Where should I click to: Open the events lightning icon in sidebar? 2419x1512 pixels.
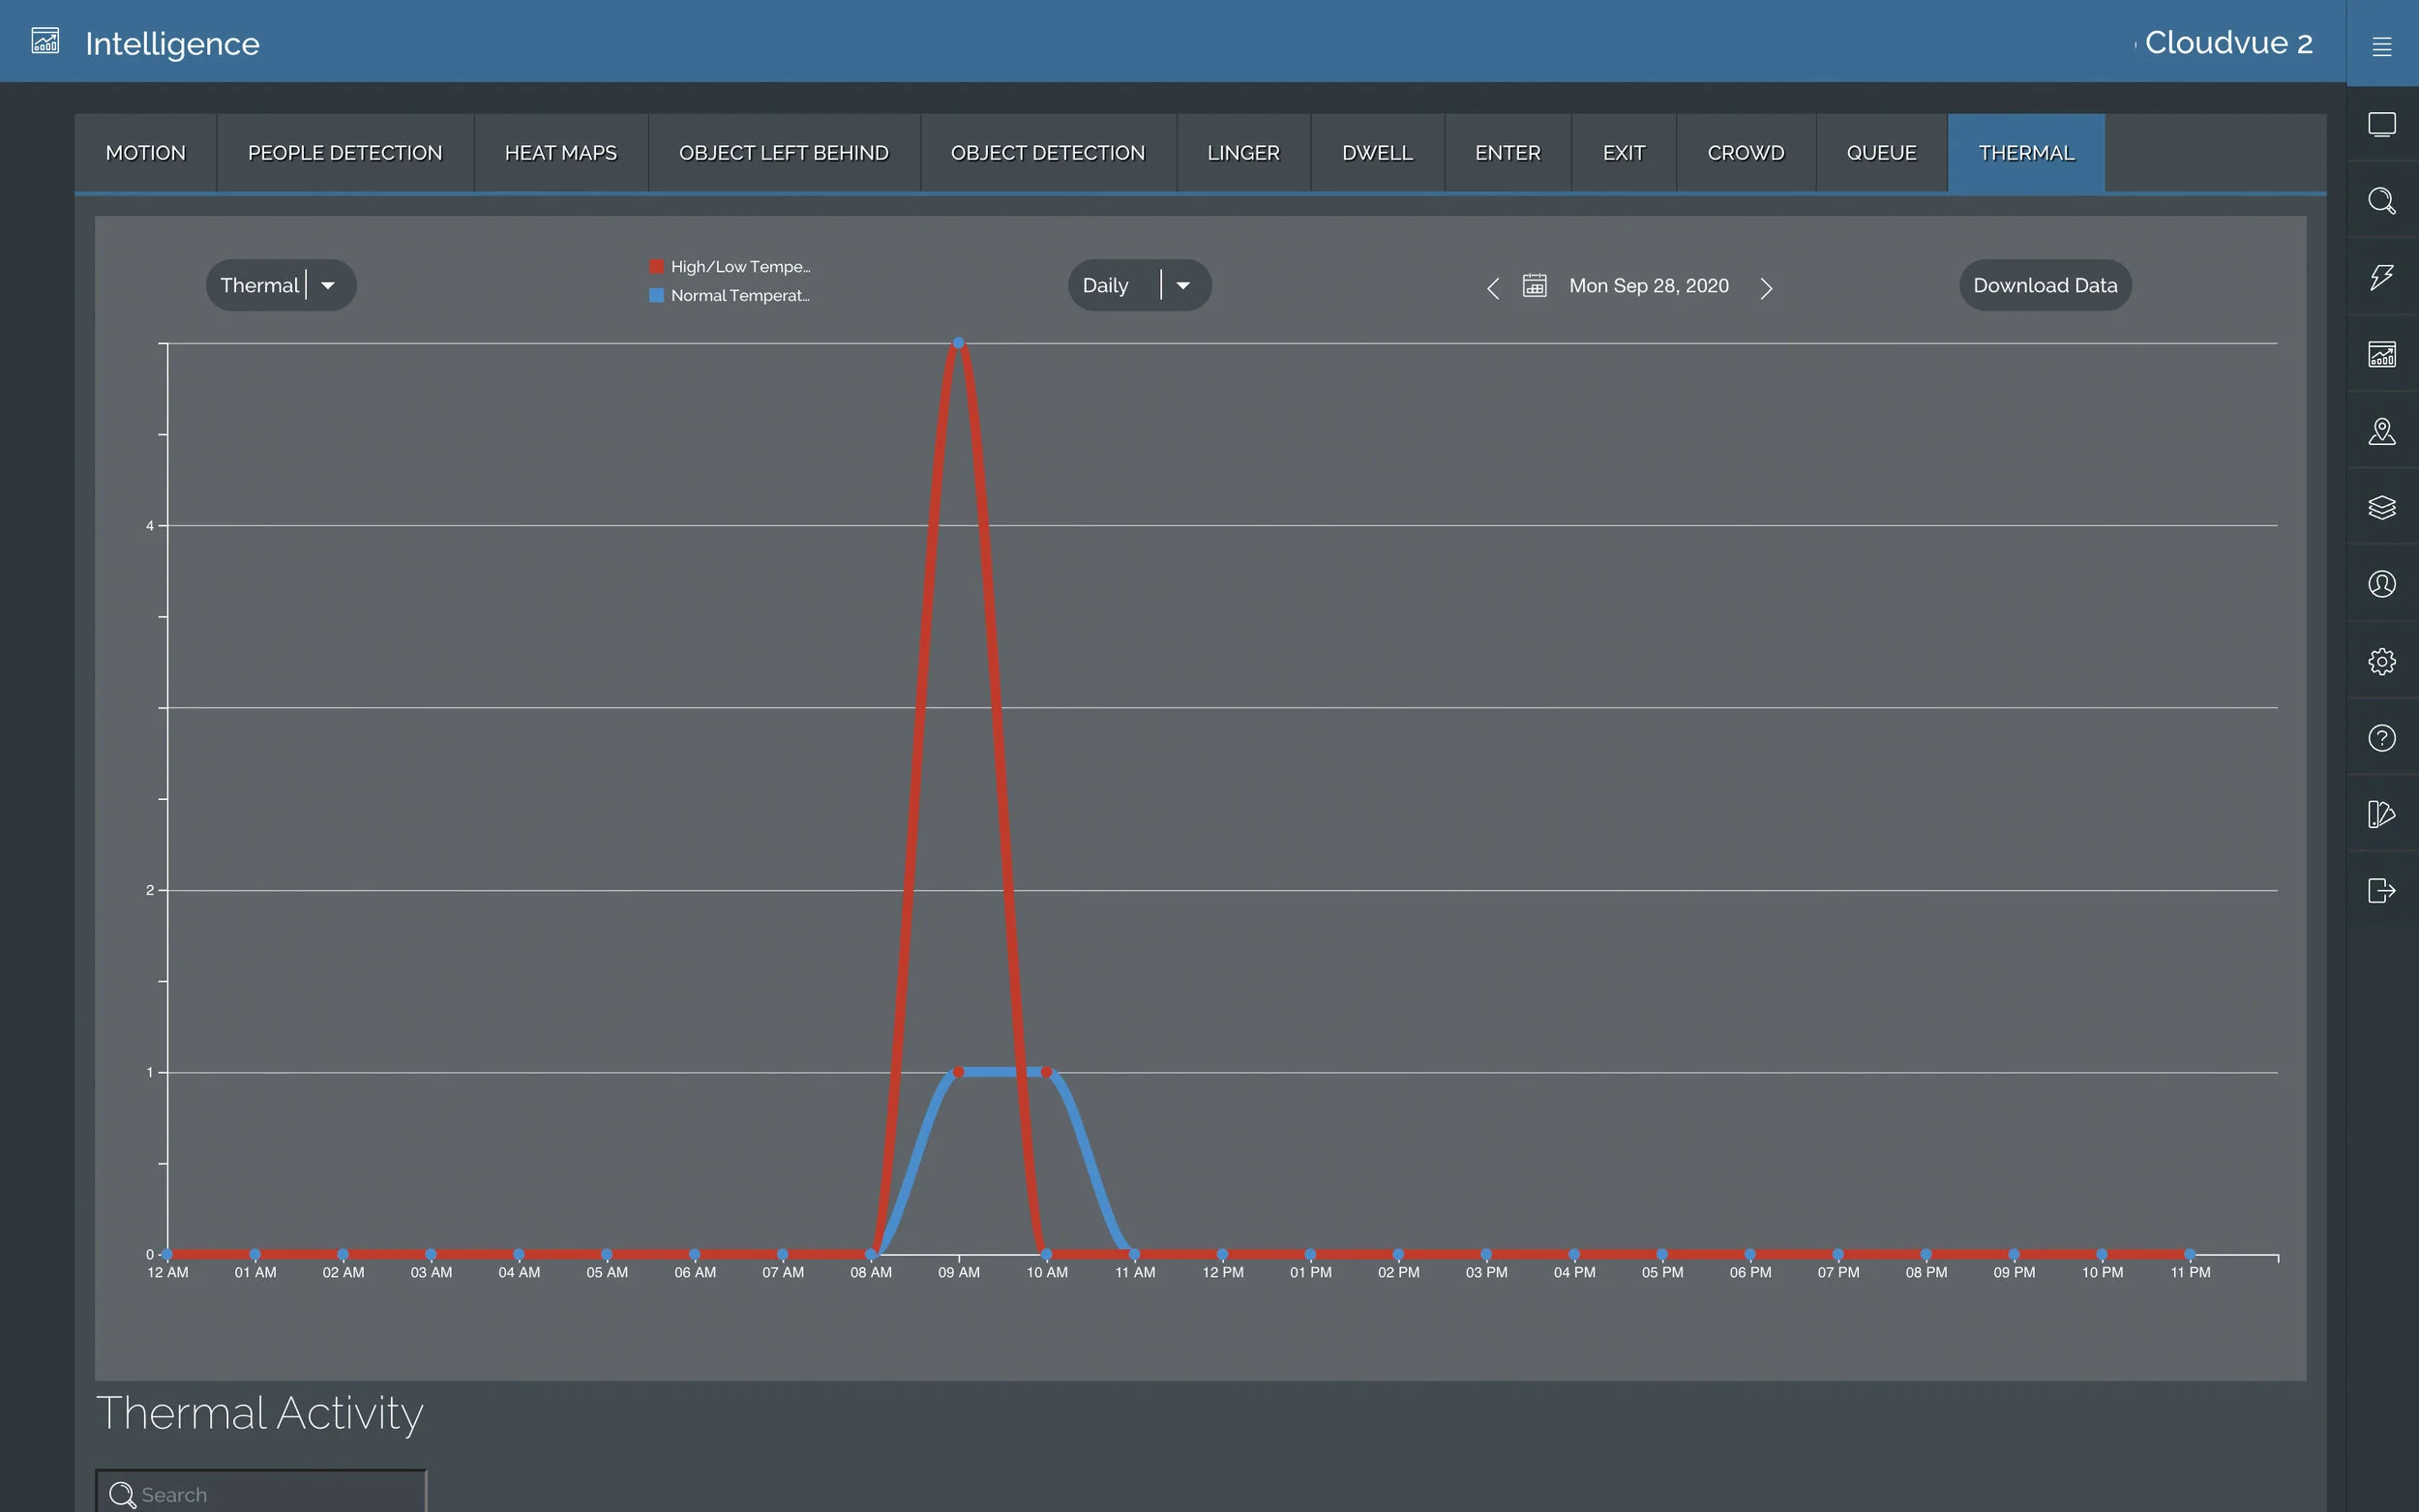[x=2383, y=277]
